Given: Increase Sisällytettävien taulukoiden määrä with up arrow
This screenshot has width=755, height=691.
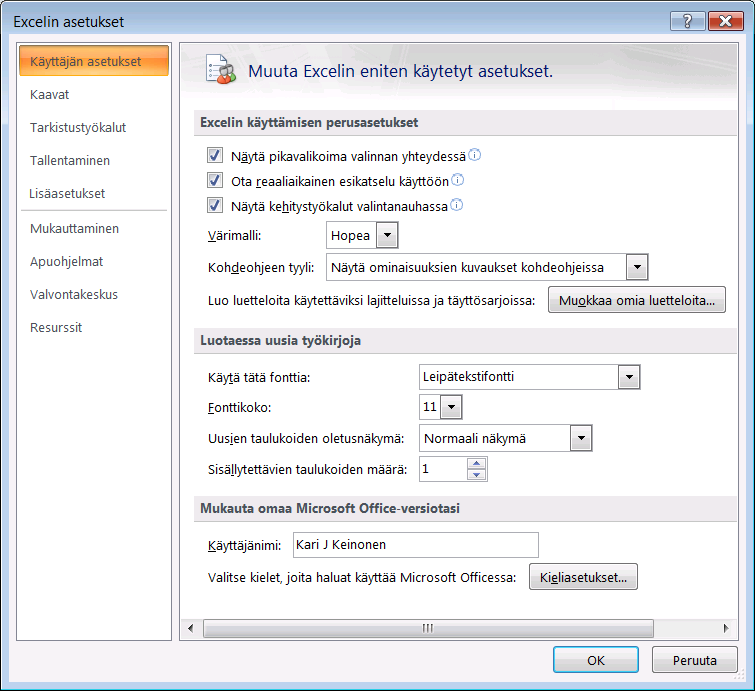Looking at the screenshot, I should pyautogui.click(x=477, y=463).
